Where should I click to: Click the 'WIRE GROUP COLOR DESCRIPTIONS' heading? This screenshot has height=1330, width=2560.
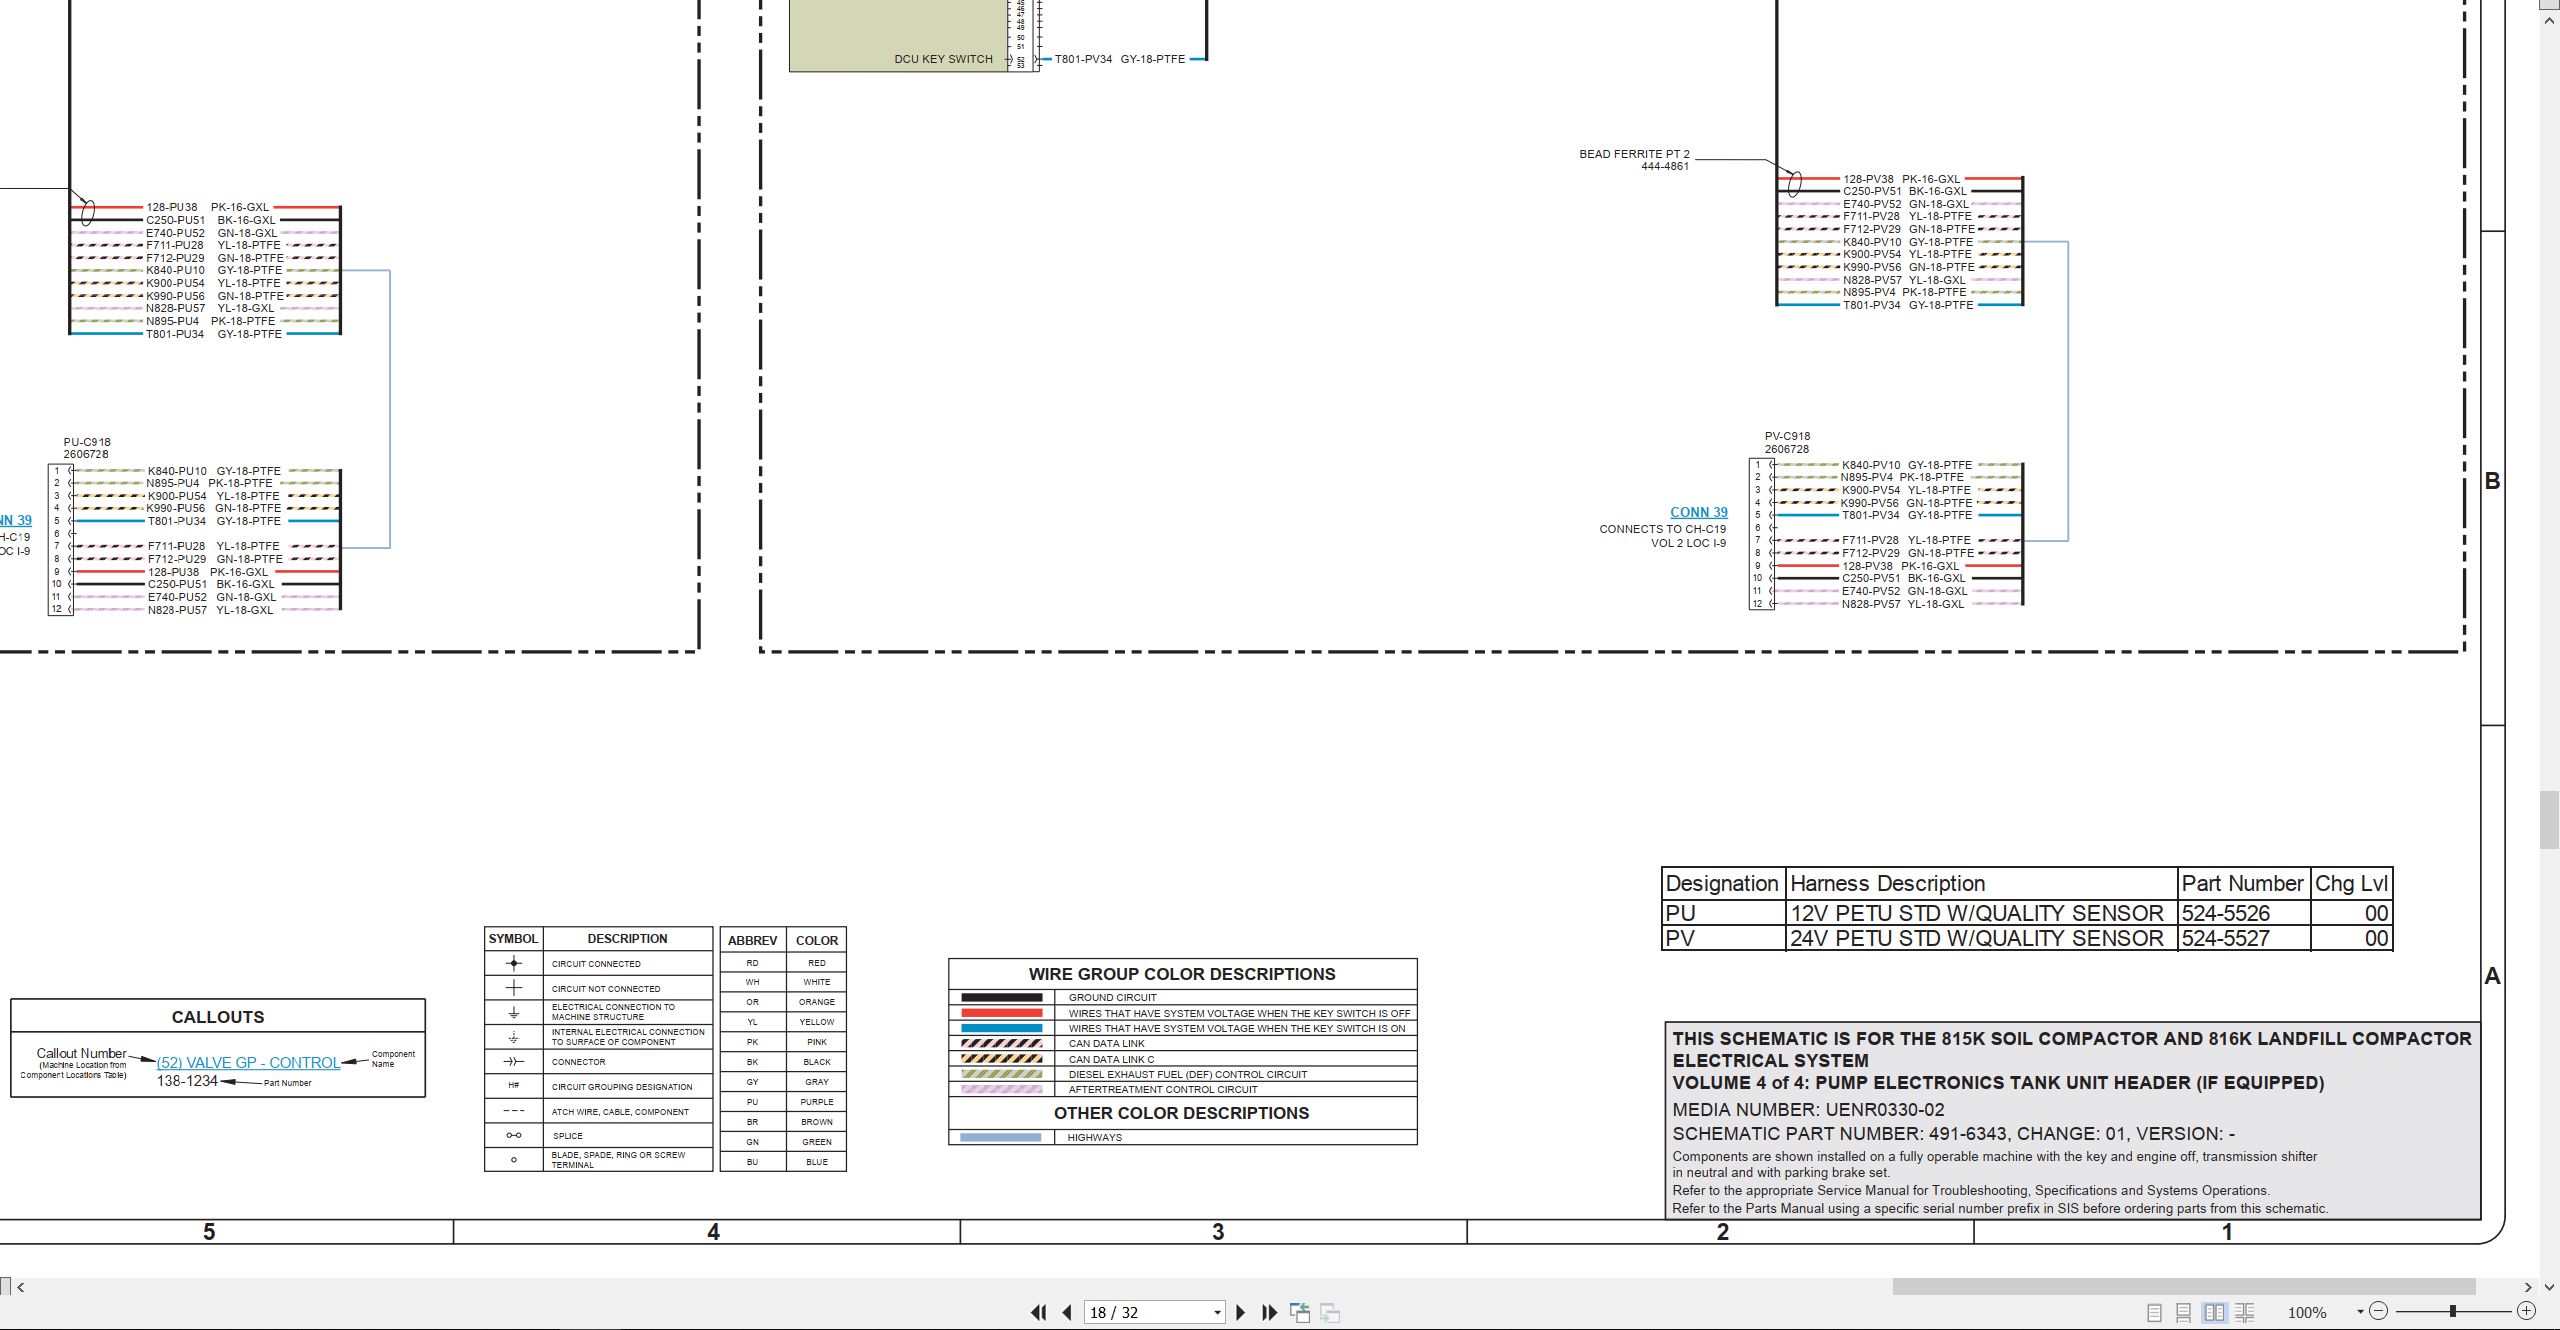click(x=1182, y=974)
